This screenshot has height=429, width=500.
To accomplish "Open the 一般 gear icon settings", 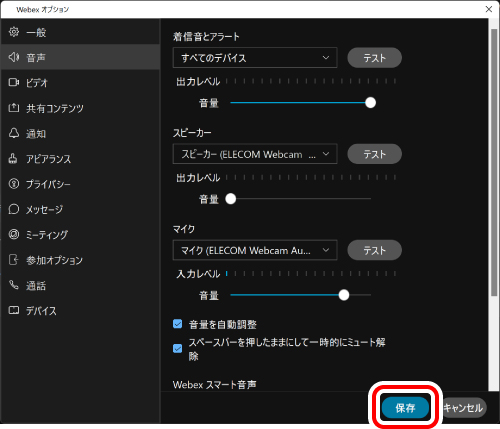I will (x=14, y=32).
